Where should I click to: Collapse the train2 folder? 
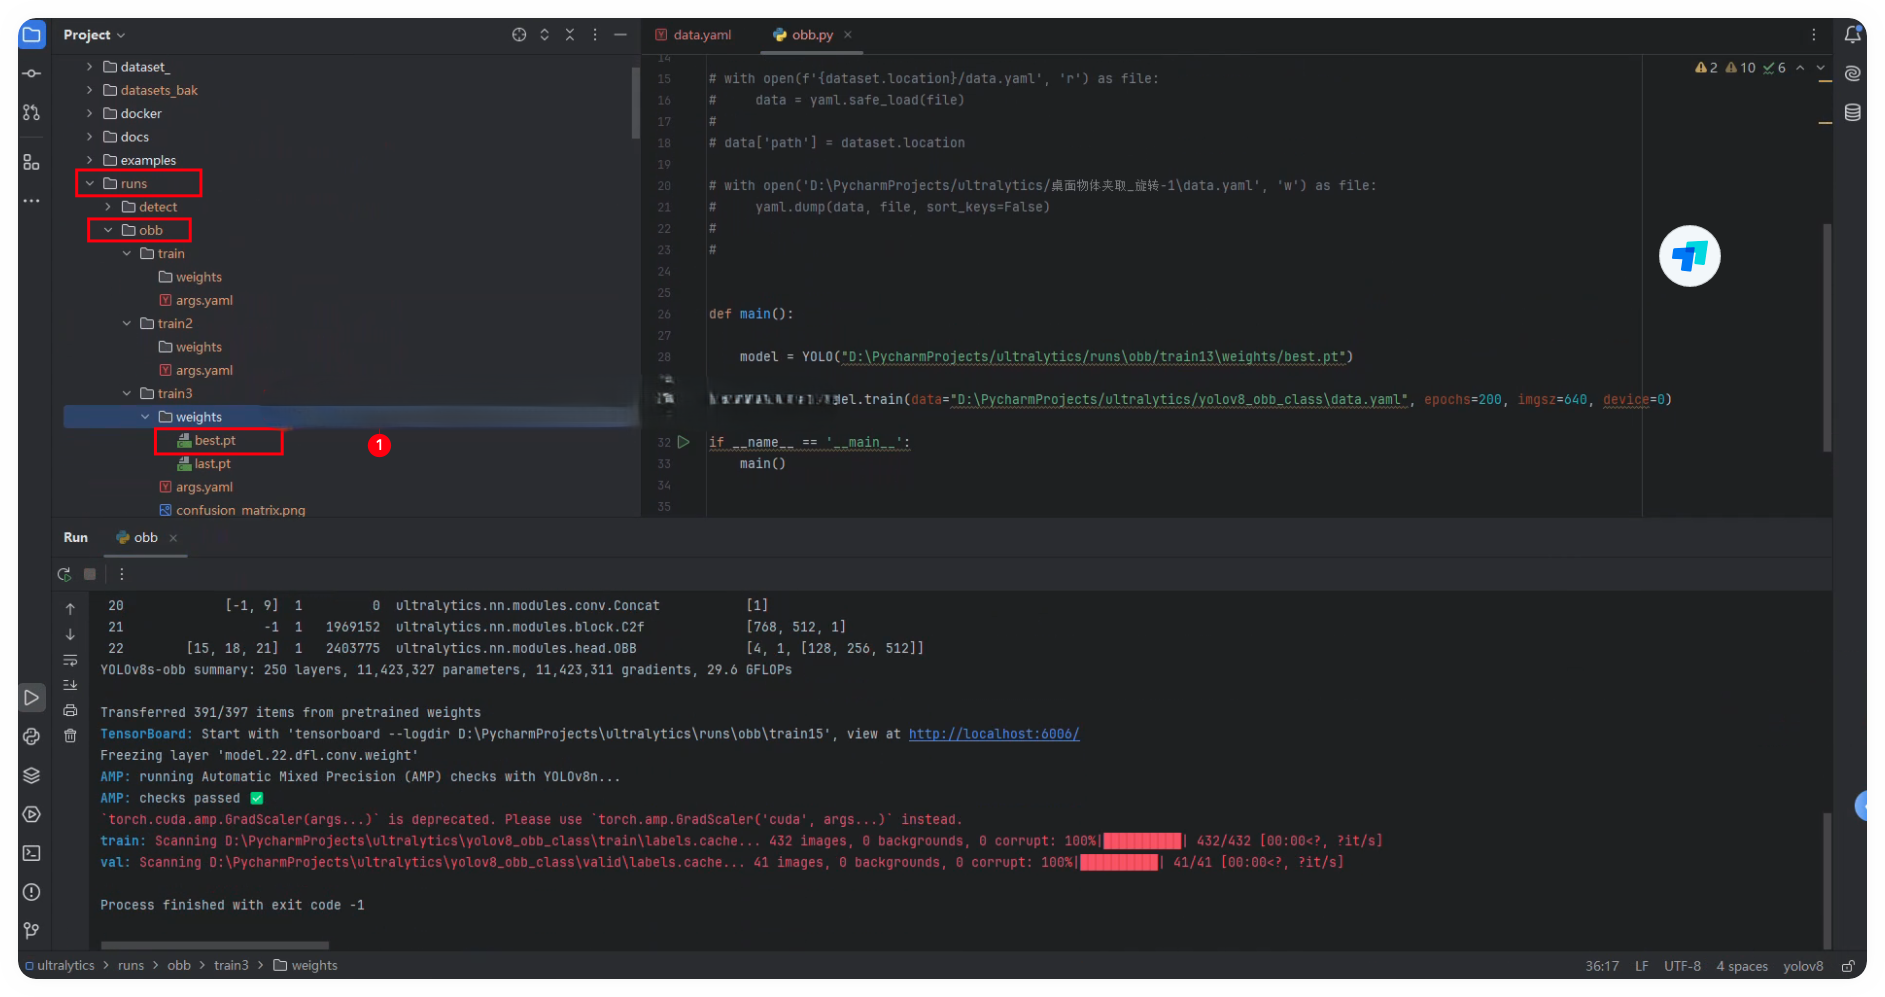[127, 324]
